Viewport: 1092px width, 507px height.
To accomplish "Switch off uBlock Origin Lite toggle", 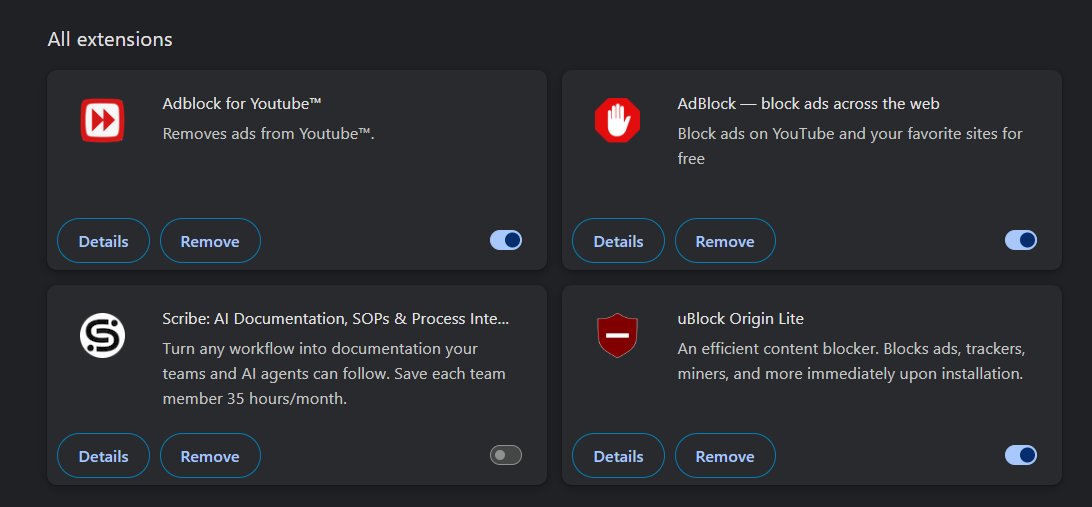I will click(1021, 455).
